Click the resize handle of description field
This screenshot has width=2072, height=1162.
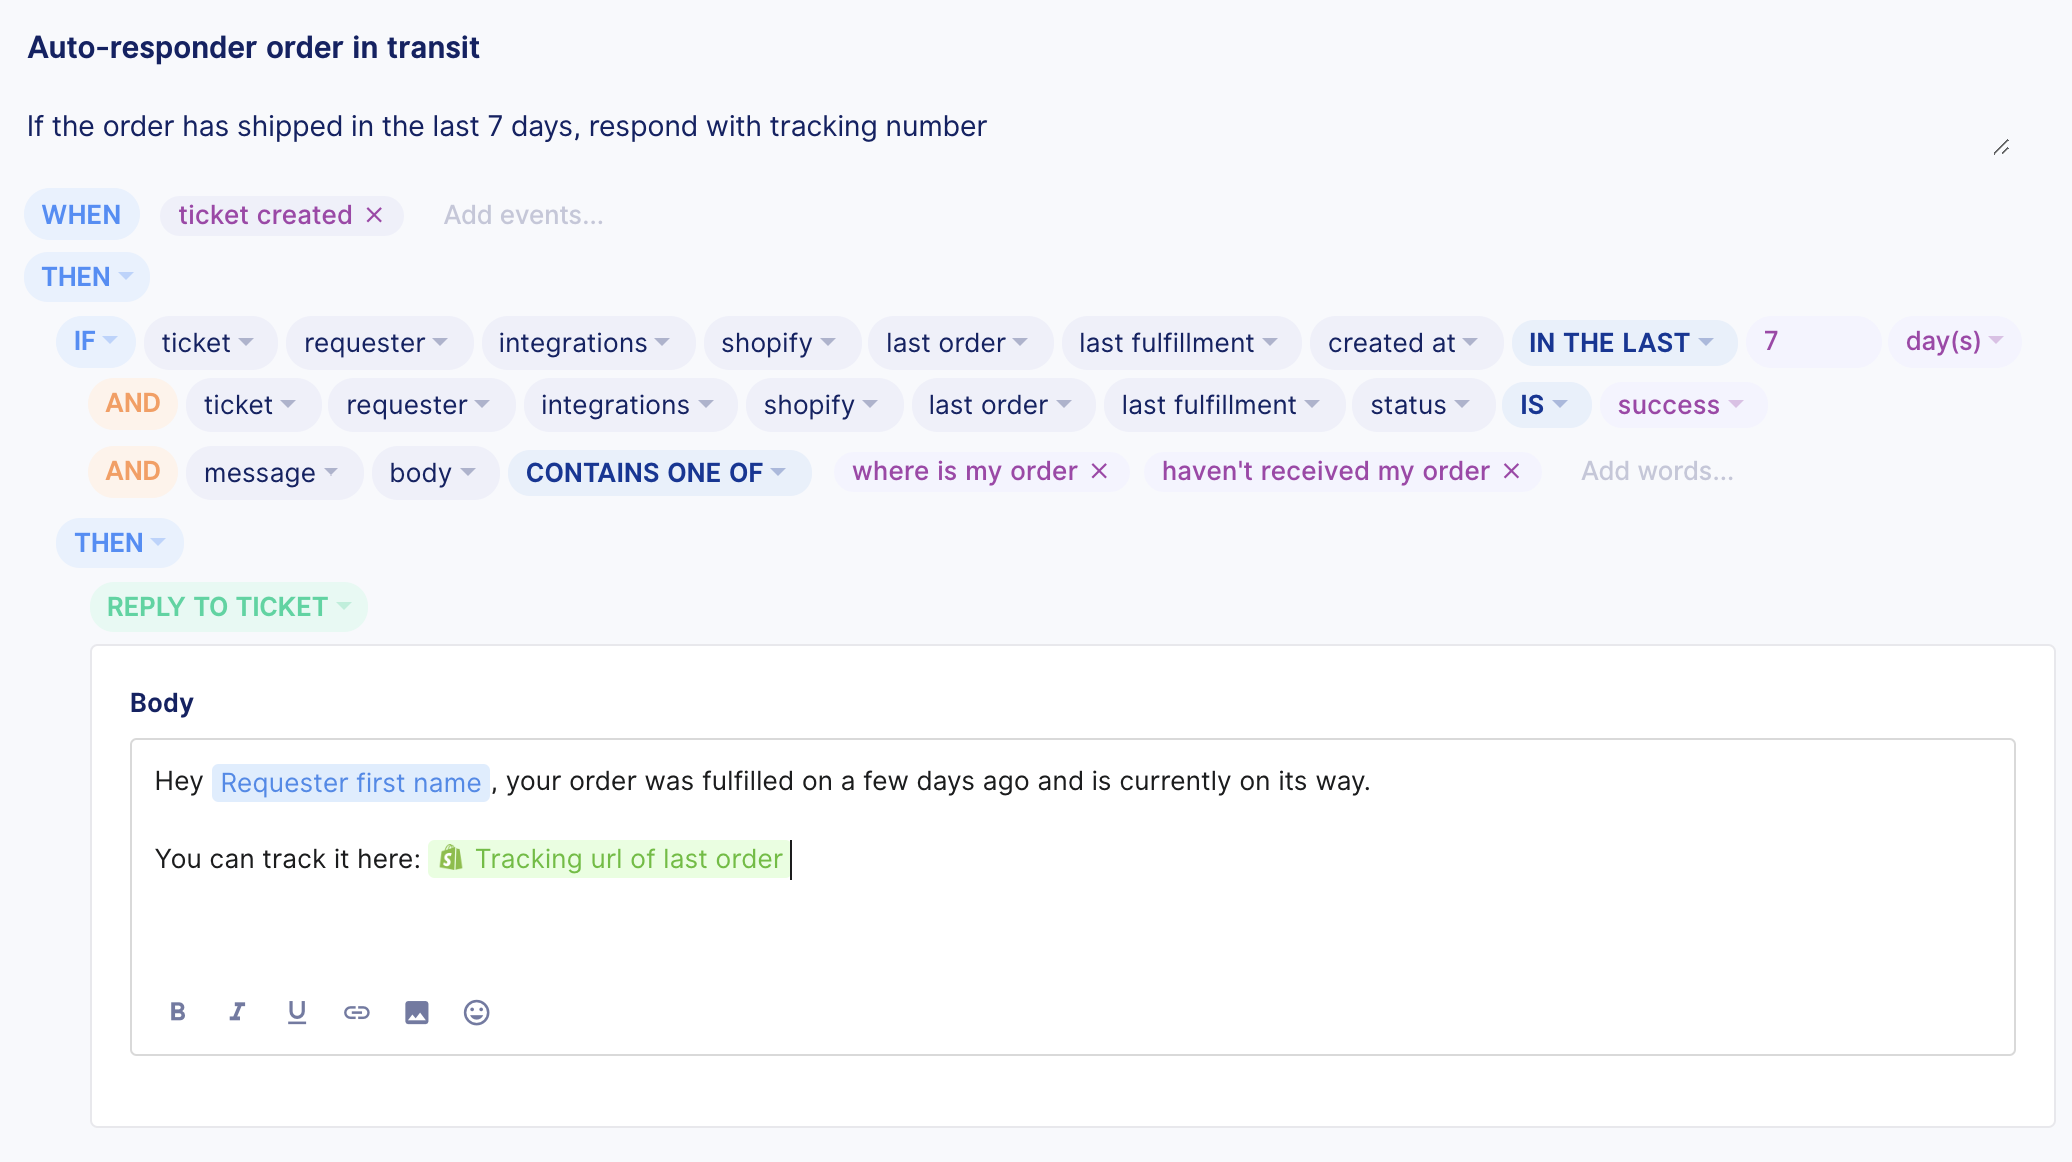pyautogui.click(x=2001, y=147)
